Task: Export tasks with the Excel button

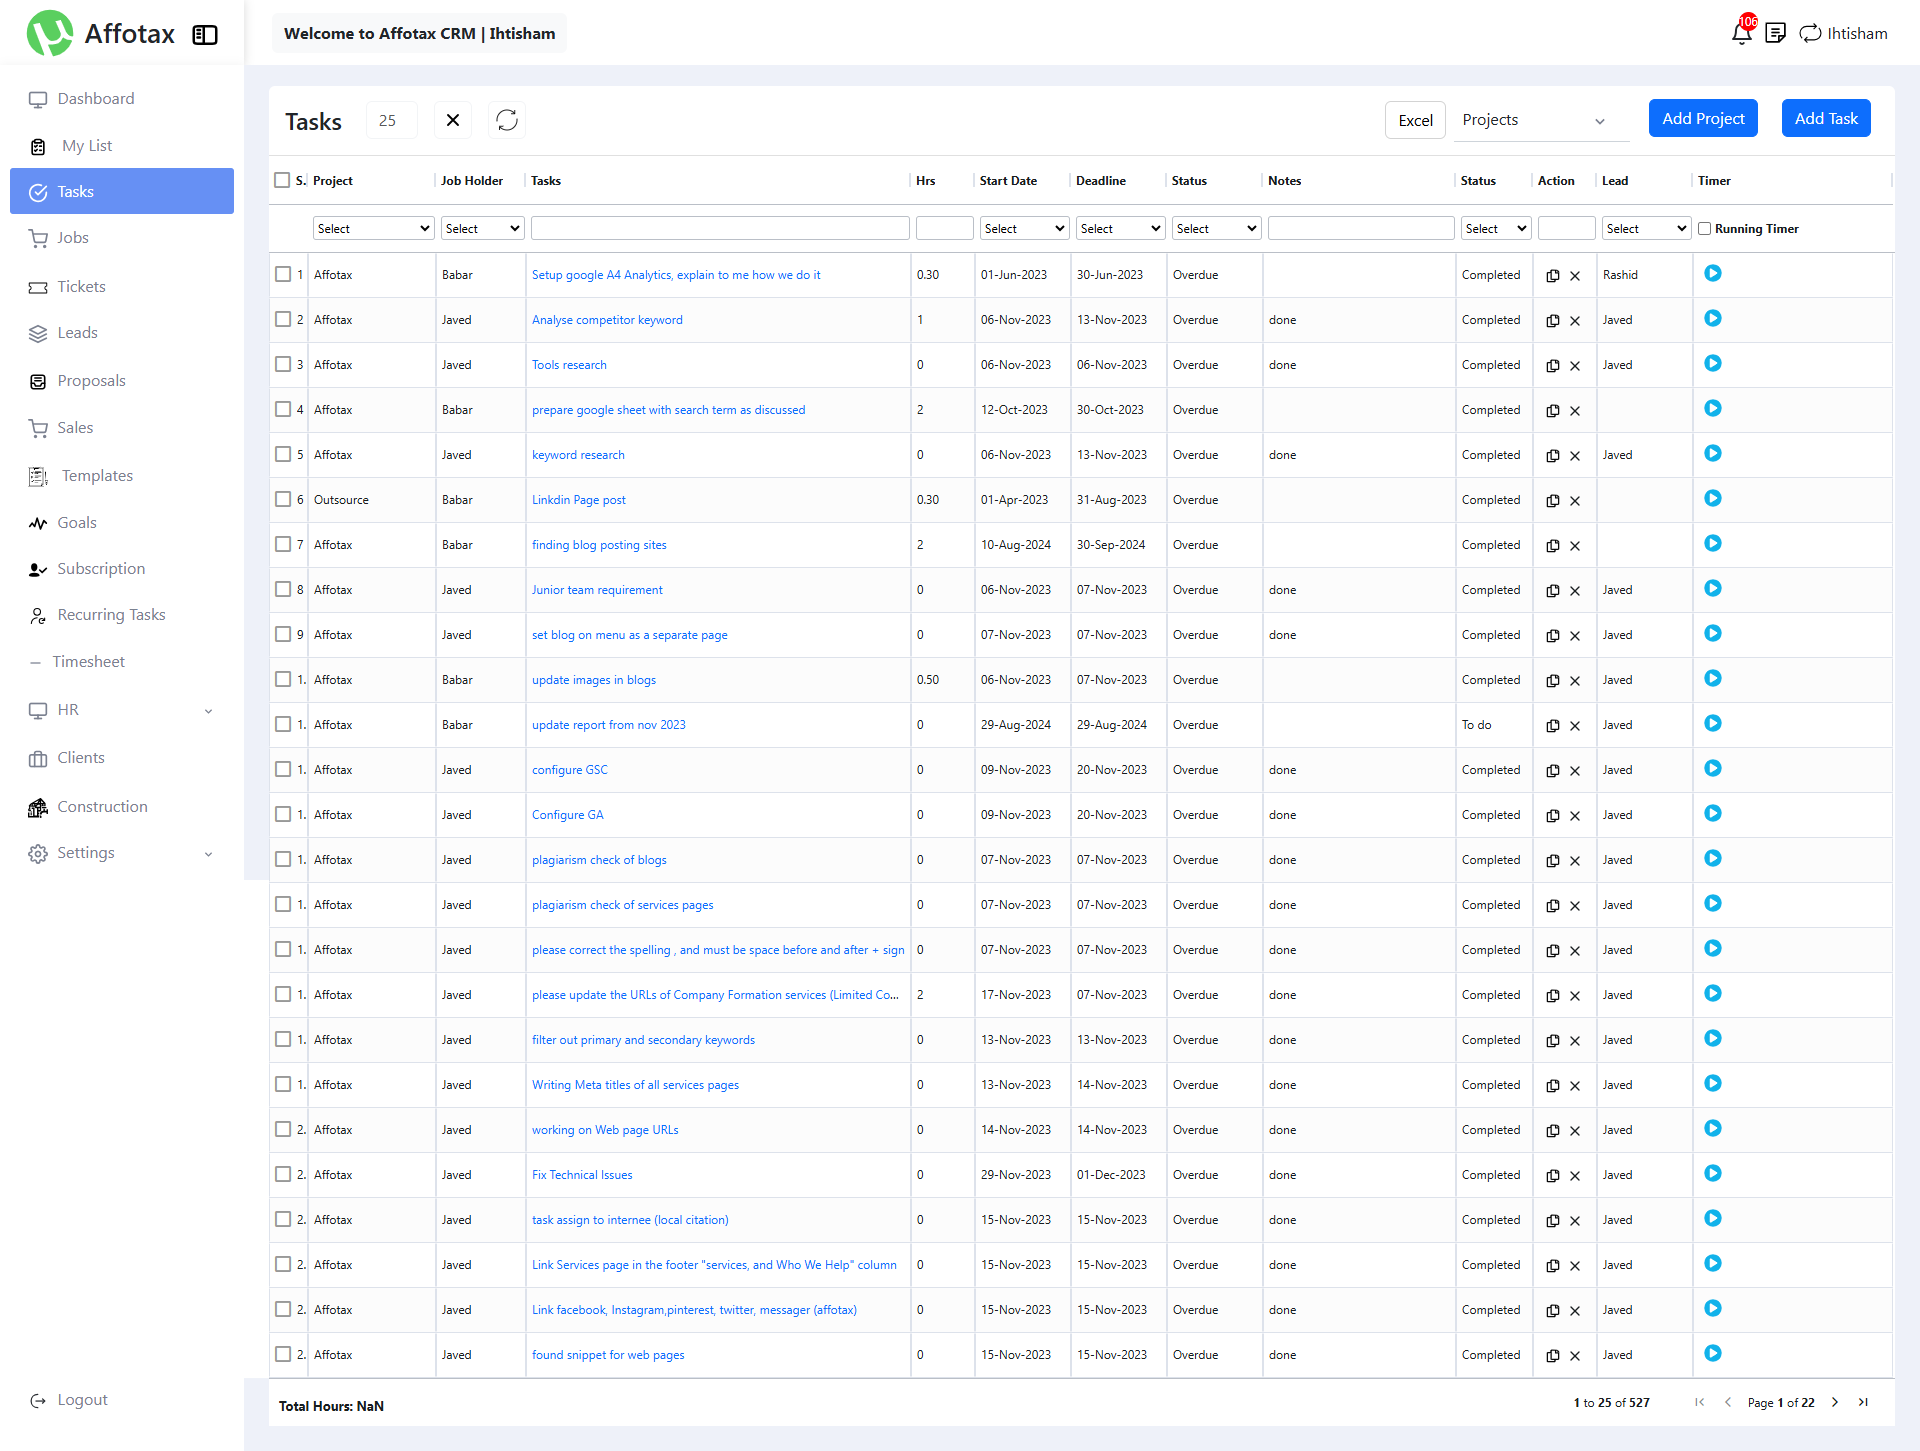Action: pyautogui.click(x=1415, y=120)
